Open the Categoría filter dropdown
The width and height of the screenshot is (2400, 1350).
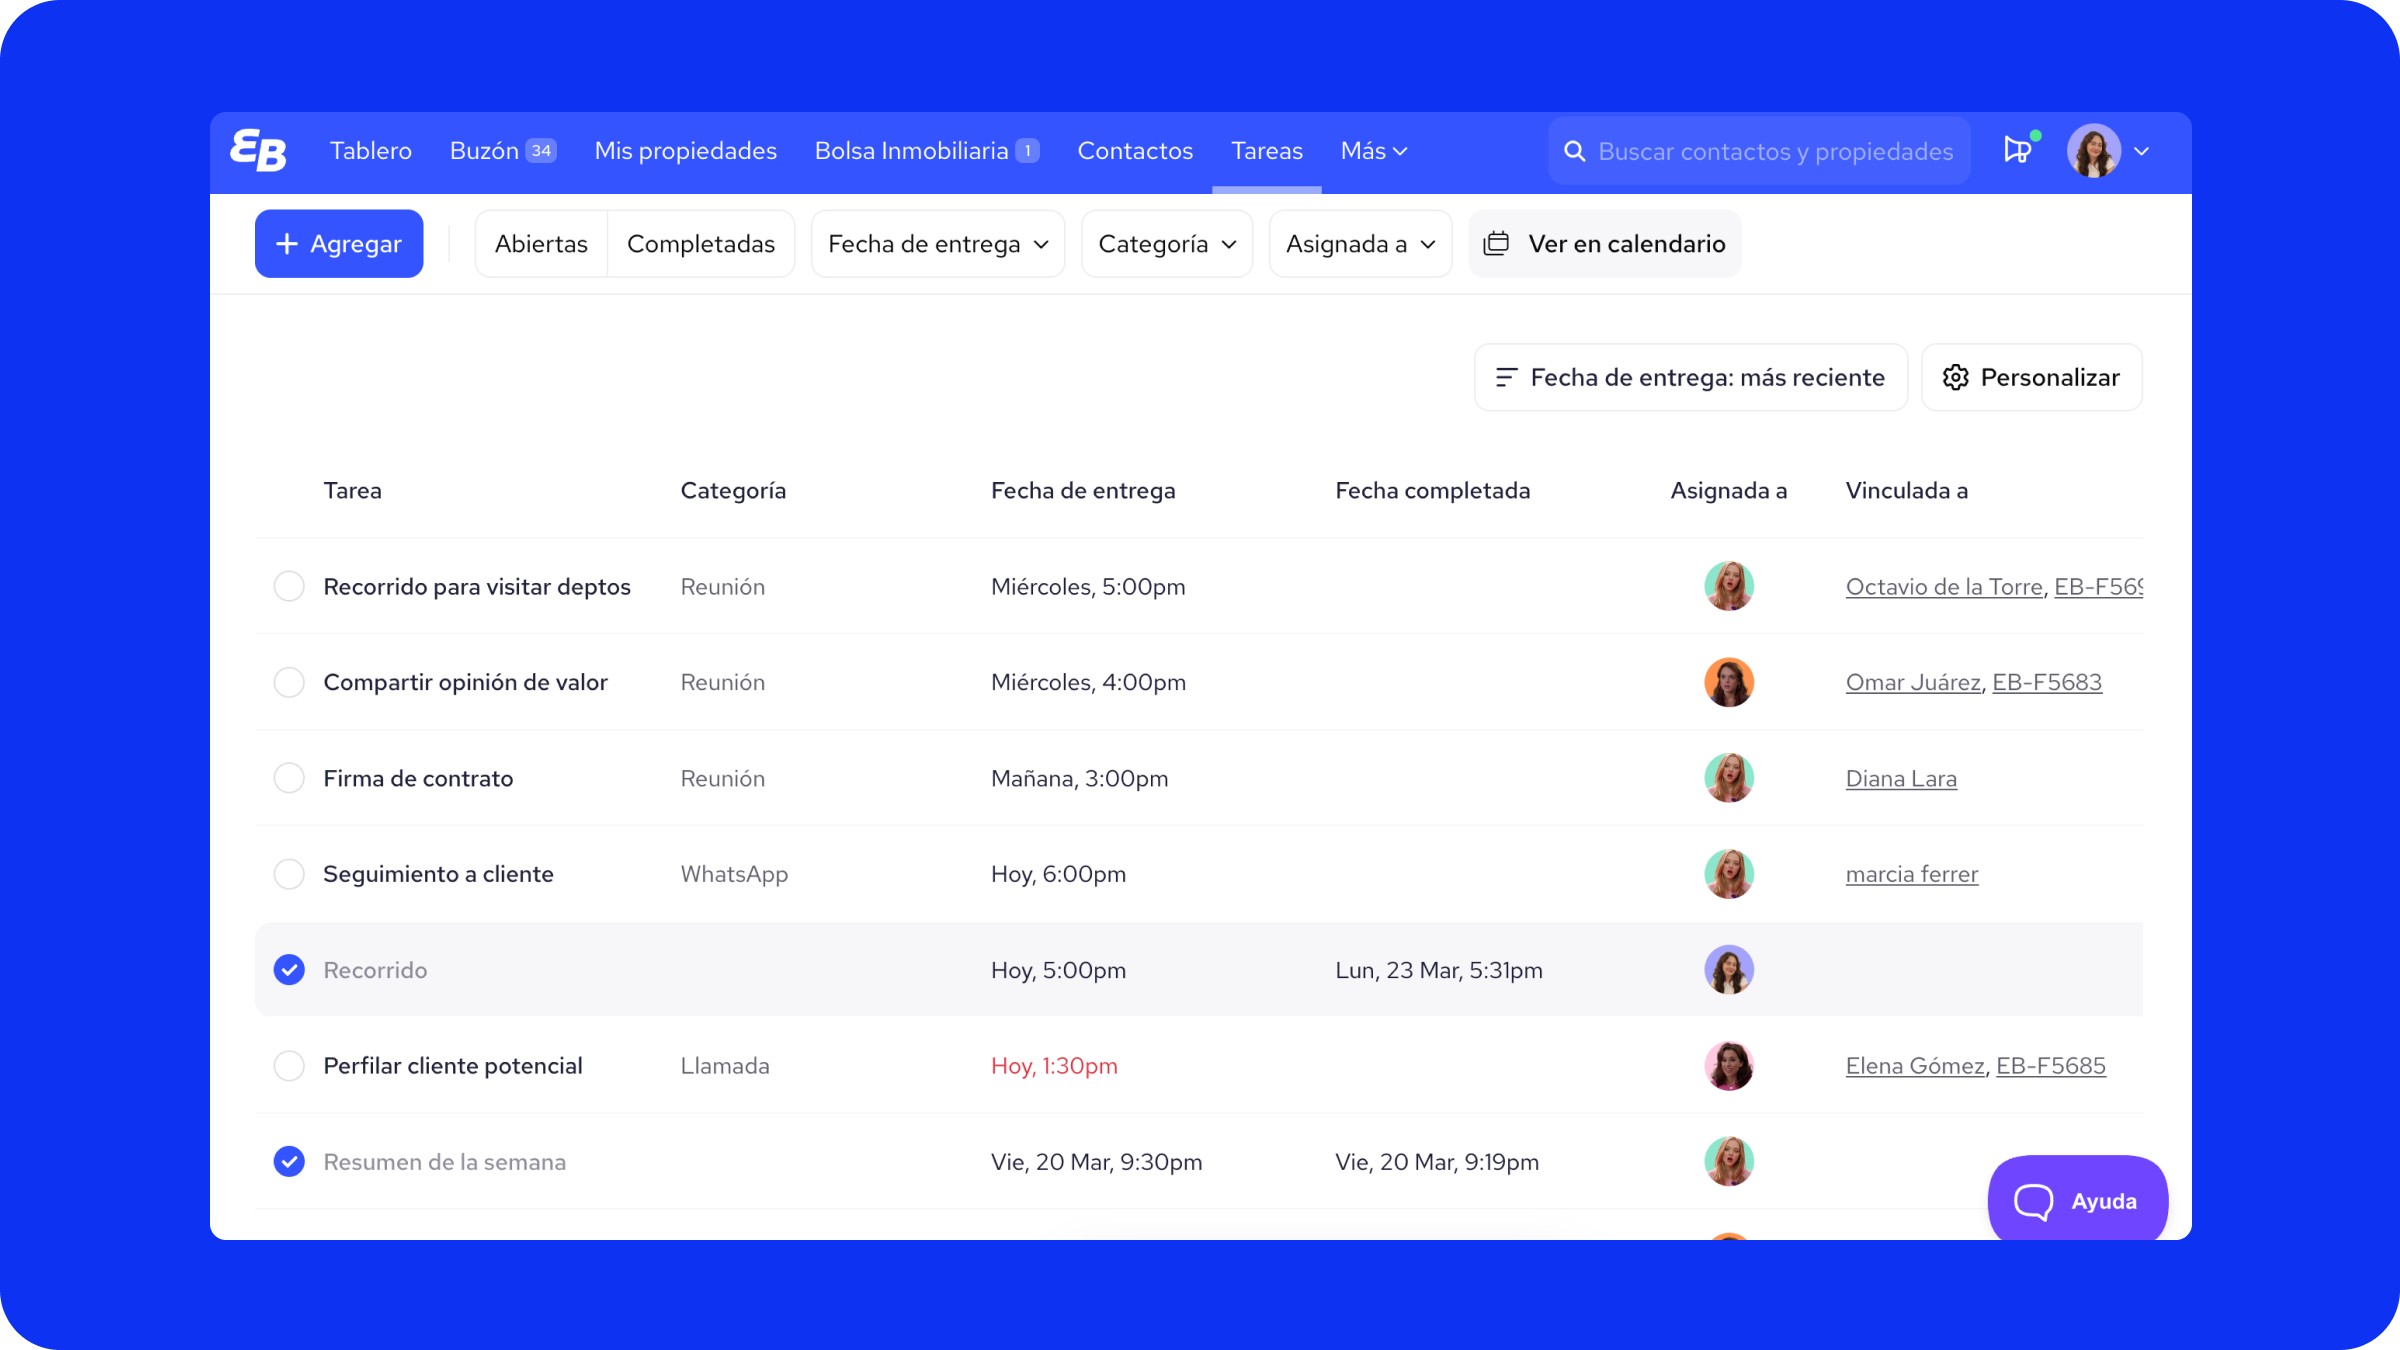point(1166,244)
